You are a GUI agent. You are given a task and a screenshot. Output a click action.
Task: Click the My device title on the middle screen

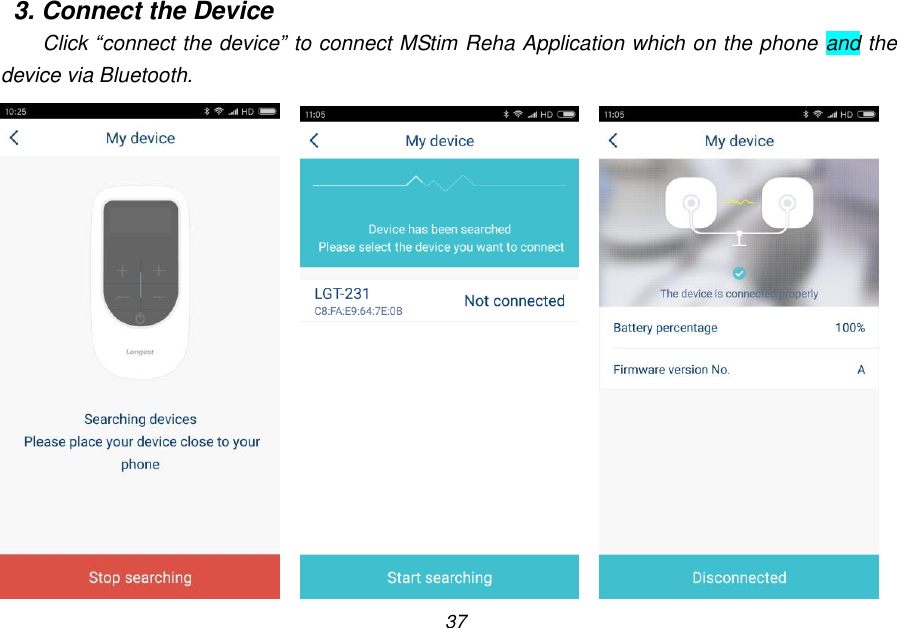pos(439,140)
